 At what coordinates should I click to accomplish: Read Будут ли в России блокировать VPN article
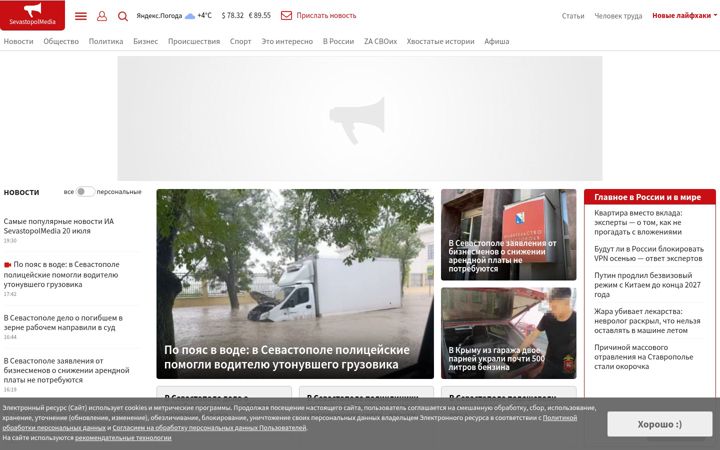(649, 253)
